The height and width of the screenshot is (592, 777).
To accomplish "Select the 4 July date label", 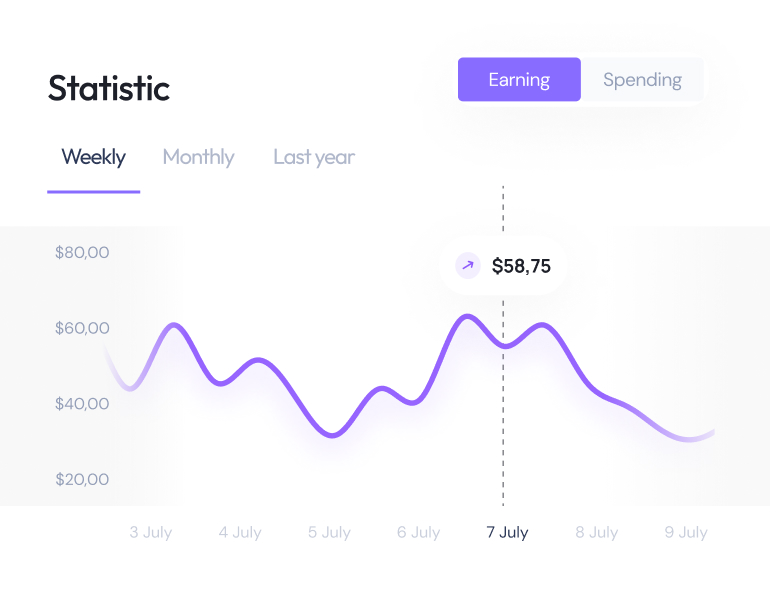I will tap(240, 532).
